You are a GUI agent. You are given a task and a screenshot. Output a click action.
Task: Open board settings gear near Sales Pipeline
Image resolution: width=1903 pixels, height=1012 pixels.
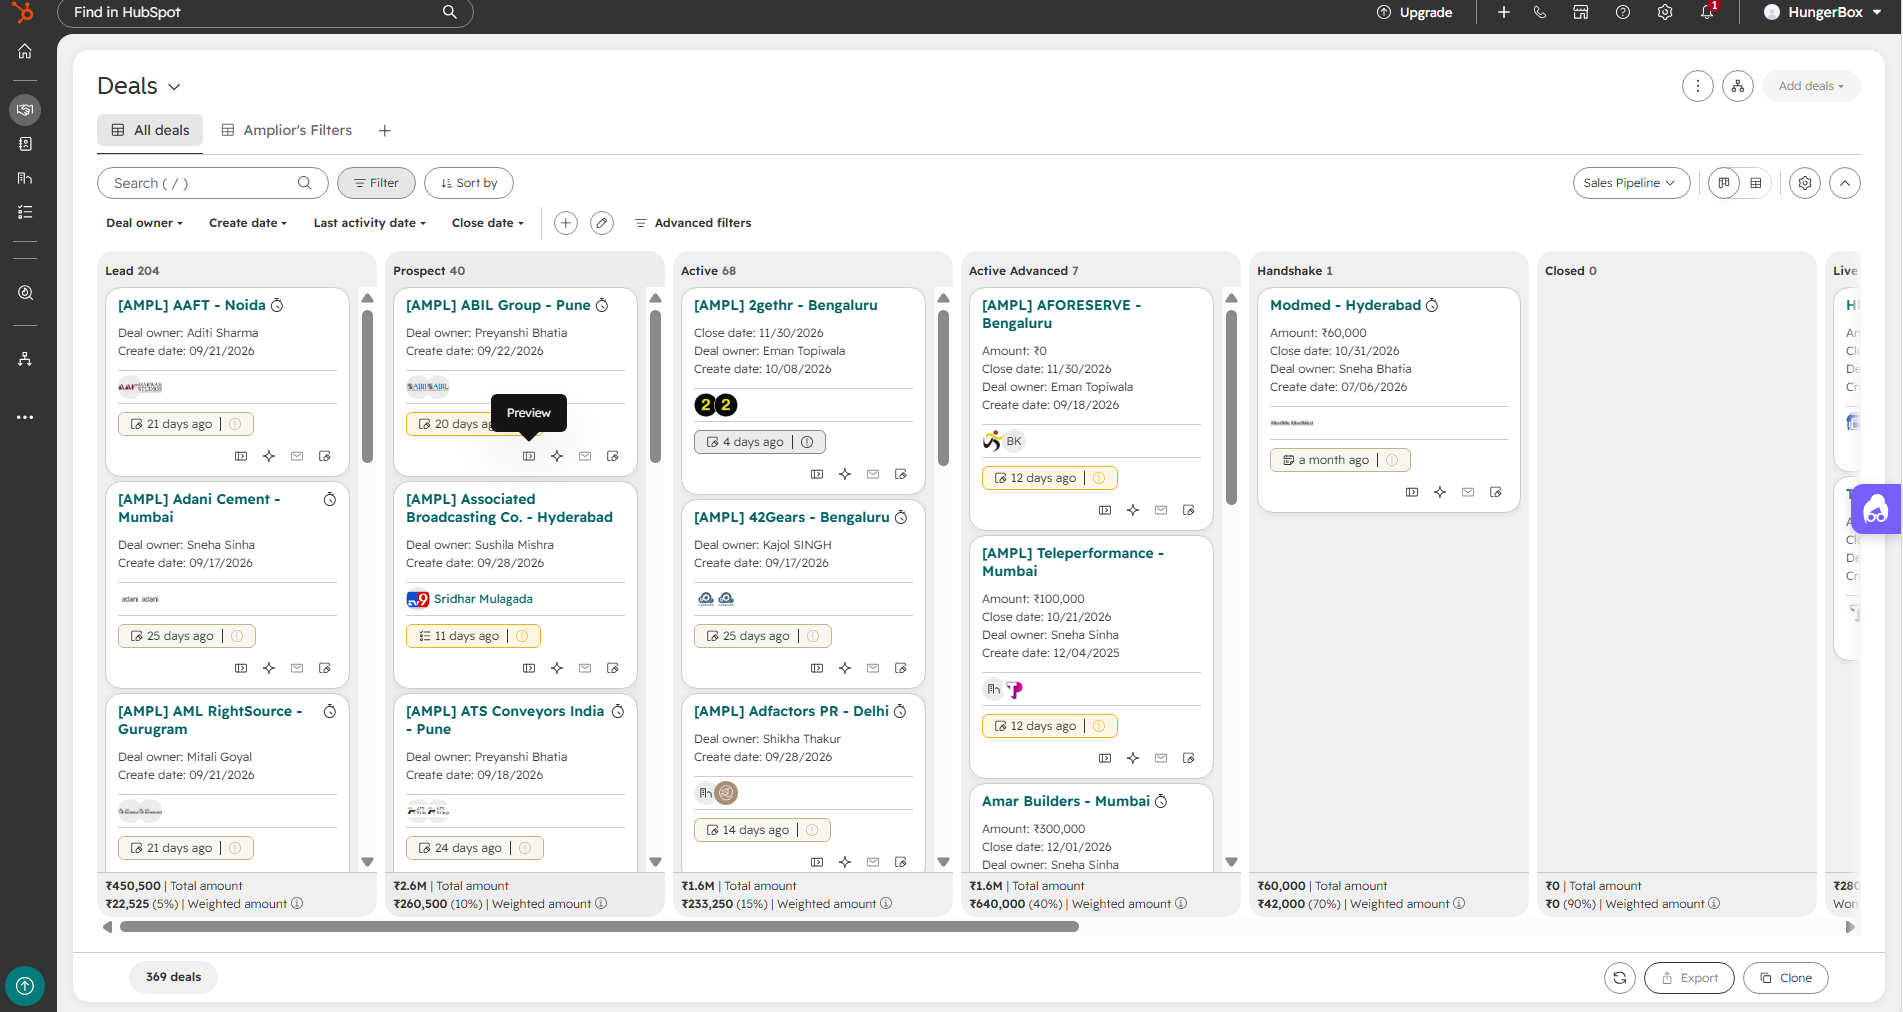(x=1805, y=183)
